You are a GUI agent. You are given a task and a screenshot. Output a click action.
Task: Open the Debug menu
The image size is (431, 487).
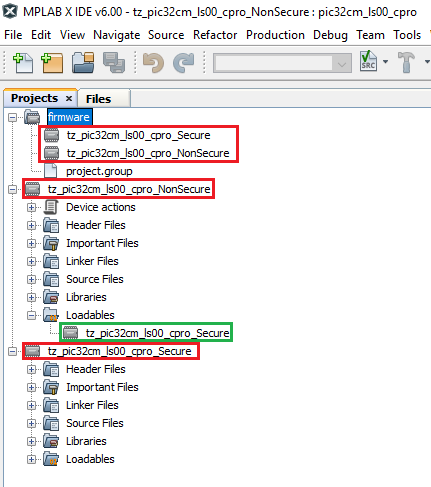click(x=330, y=35)
